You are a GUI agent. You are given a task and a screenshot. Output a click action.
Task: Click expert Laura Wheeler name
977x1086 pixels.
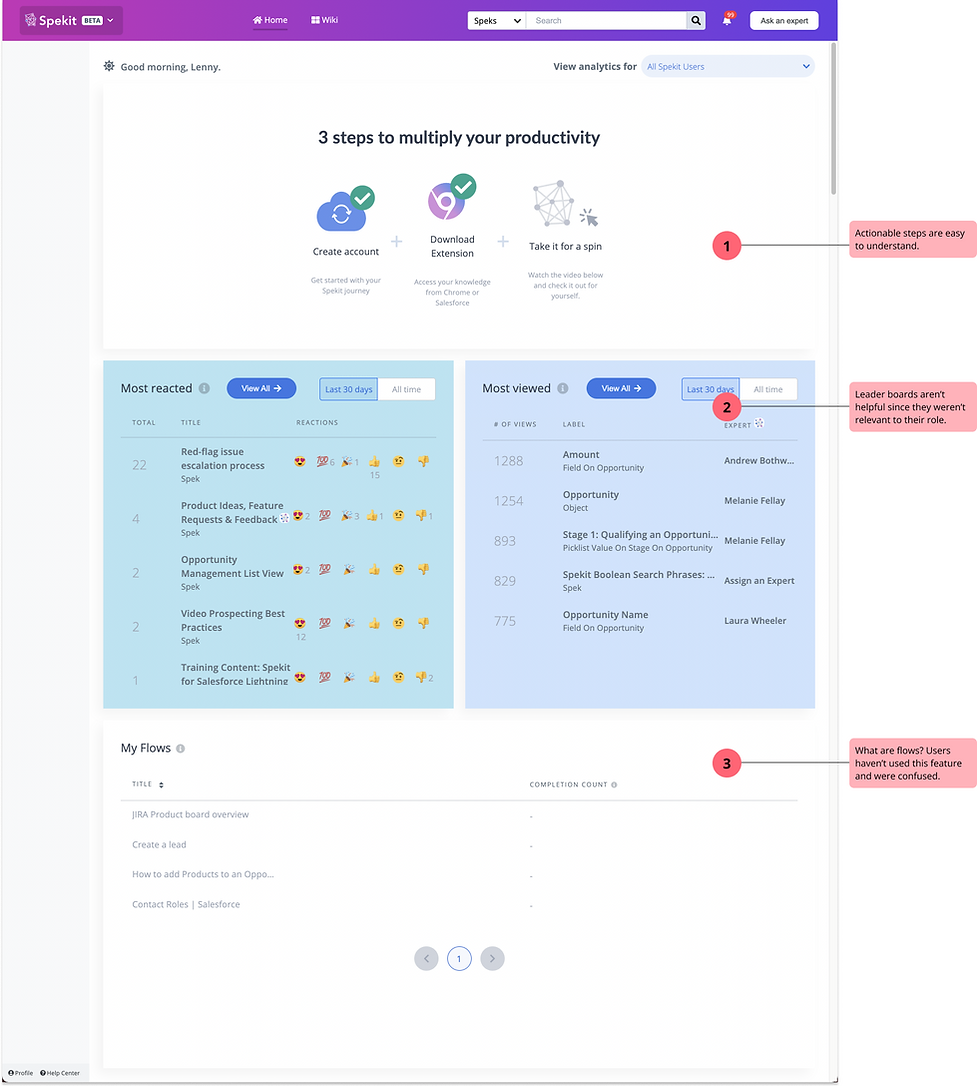(755, 621)
